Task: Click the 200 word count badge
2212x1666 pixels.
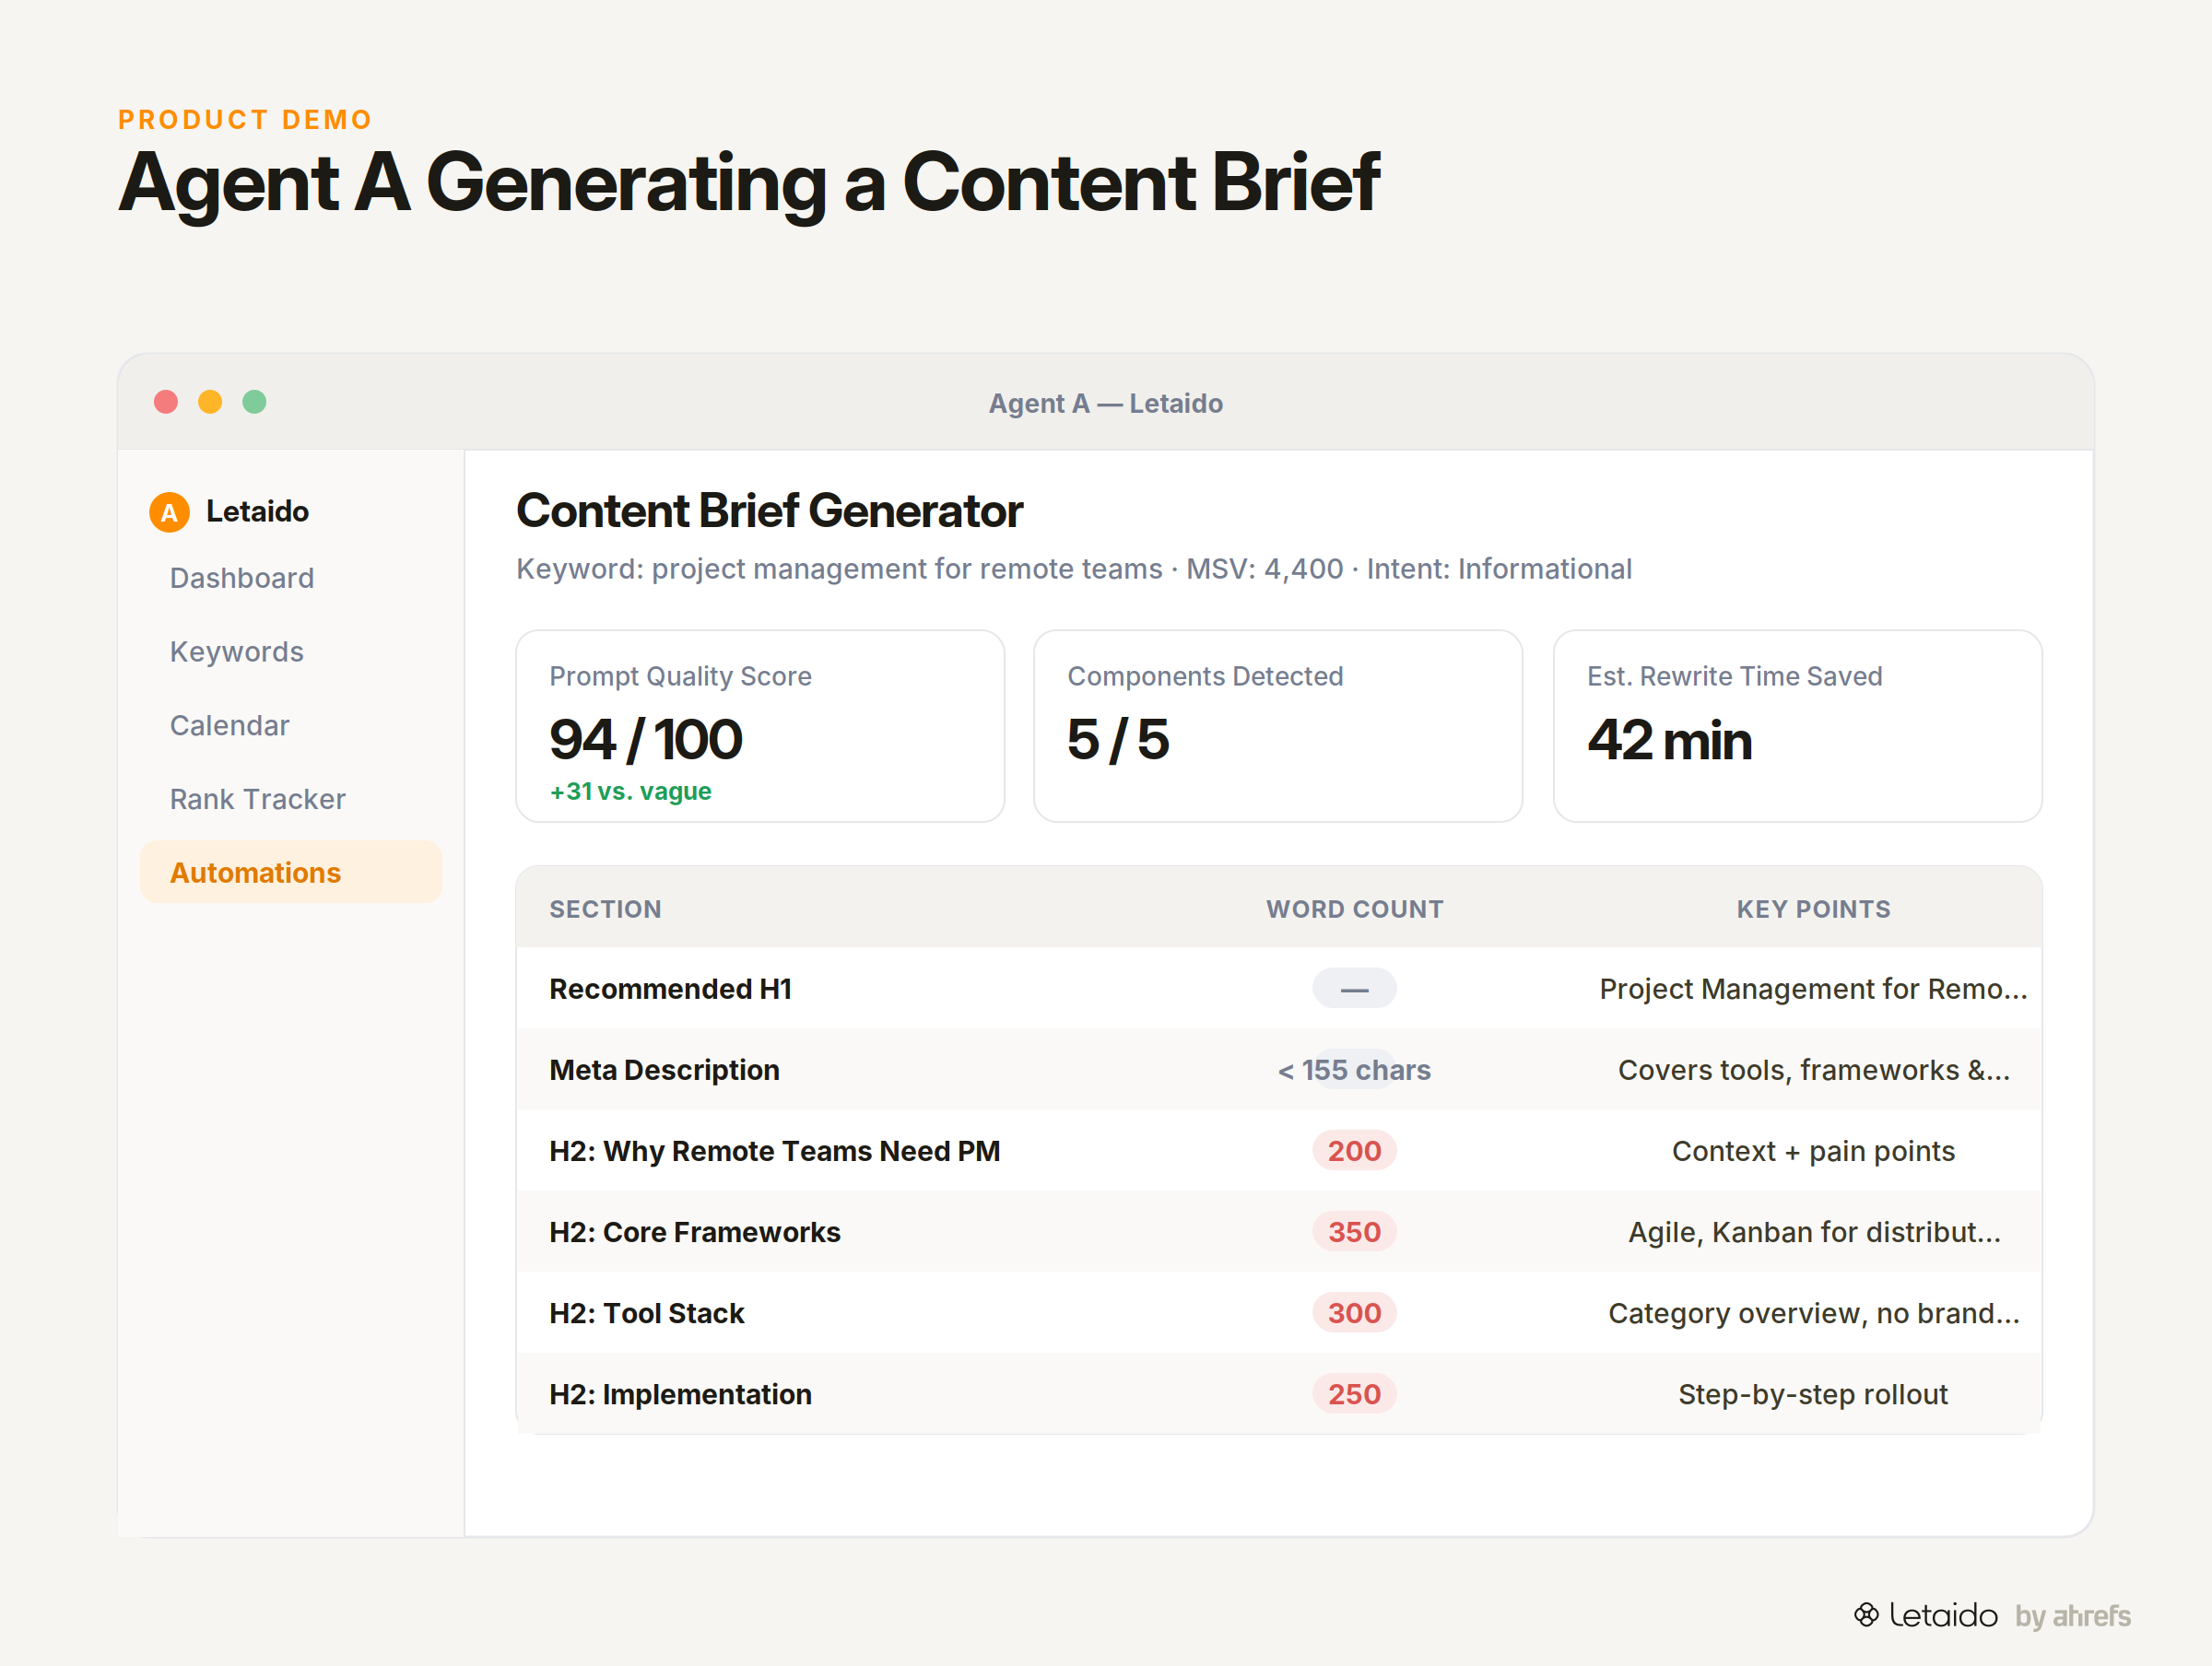Action: tap(1354, 1151)
